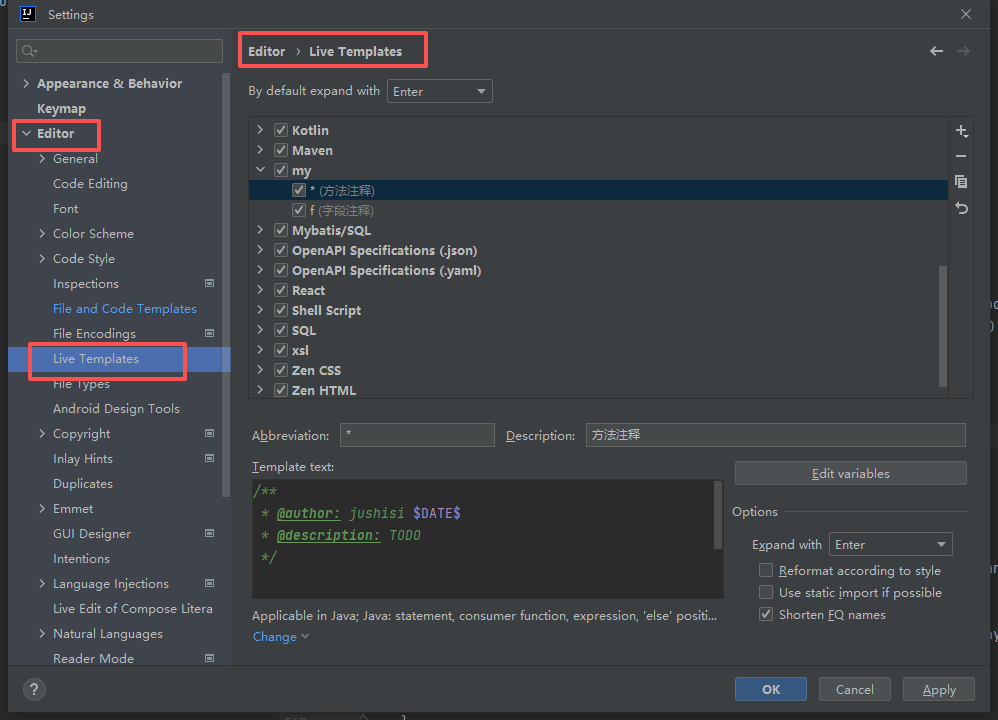Open help with the question mark icon

tap(34, 689)
